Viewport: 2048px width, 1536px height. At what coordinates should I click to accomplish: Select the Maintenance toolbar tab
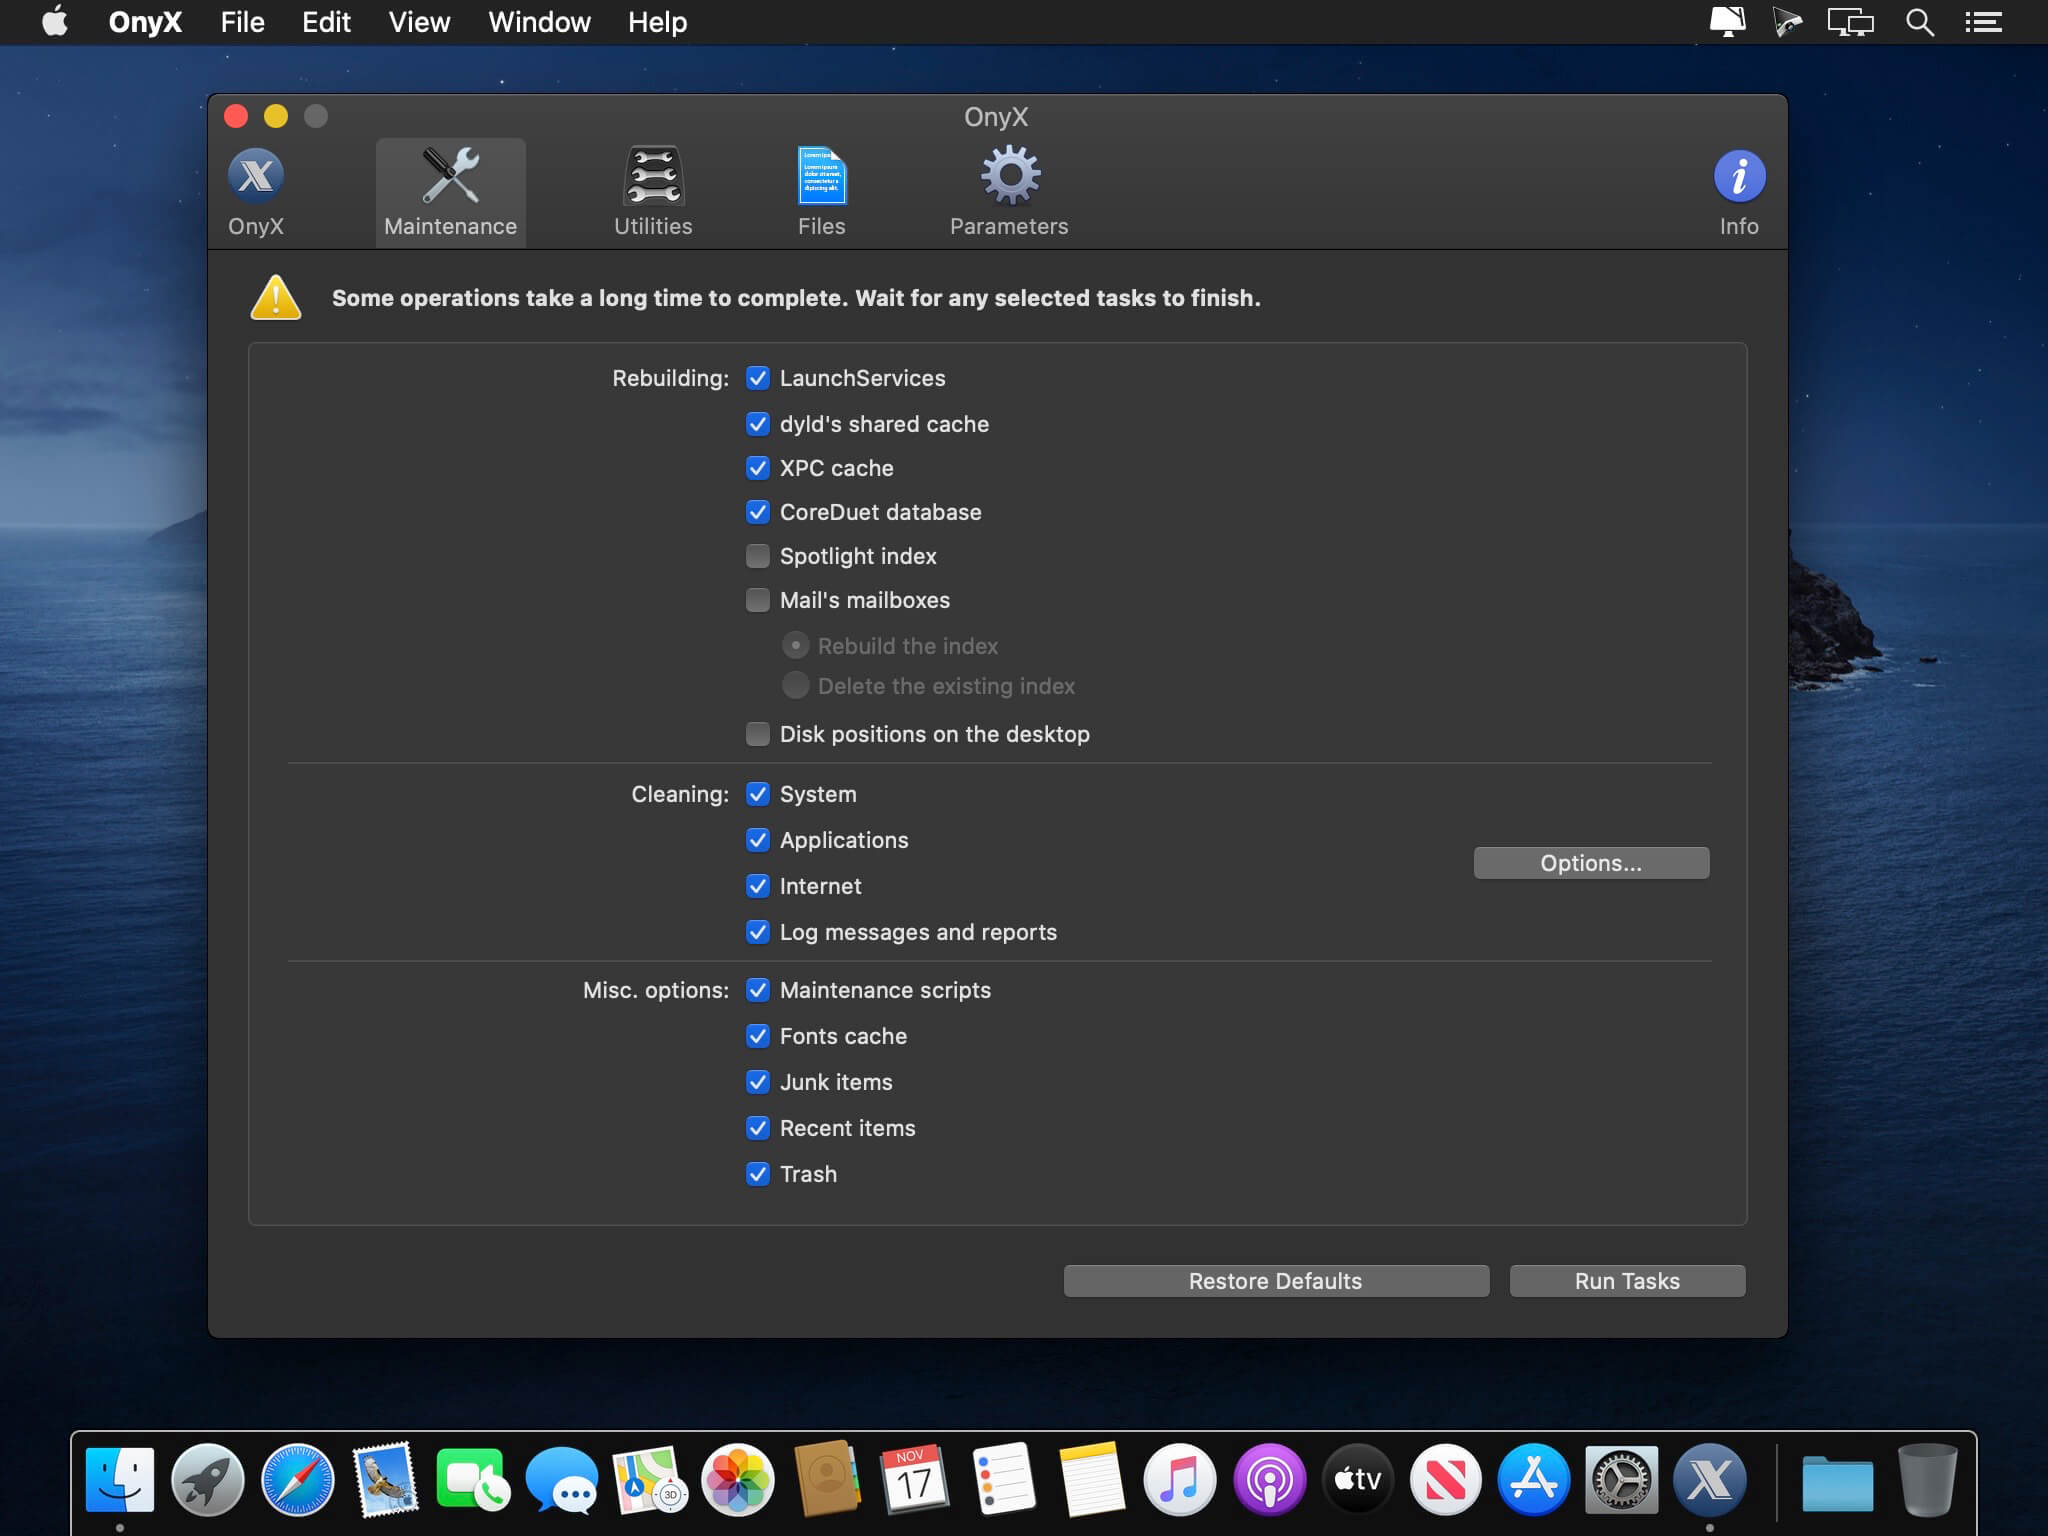450,193
